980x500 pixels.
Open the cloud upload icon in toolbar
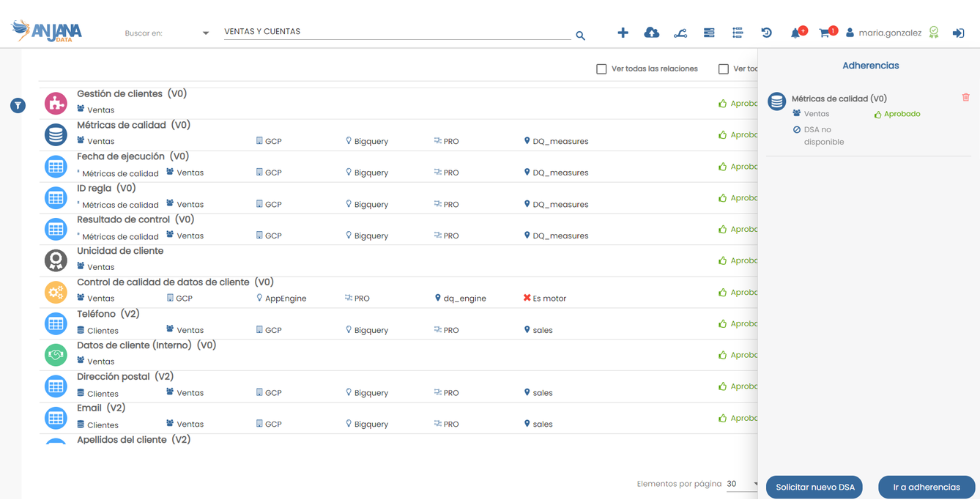click(652, 33)
